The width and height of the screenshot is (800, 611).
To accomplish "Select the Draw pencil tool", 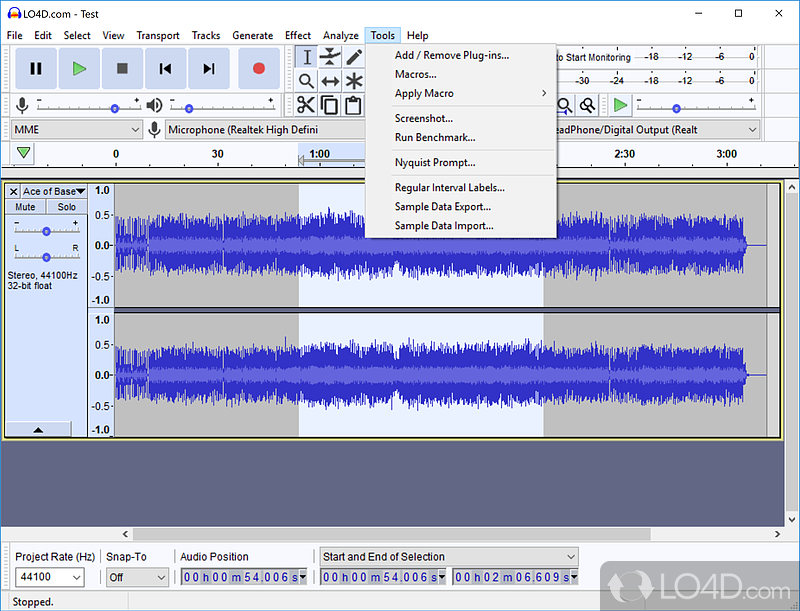I will click(x=354, y=57).
